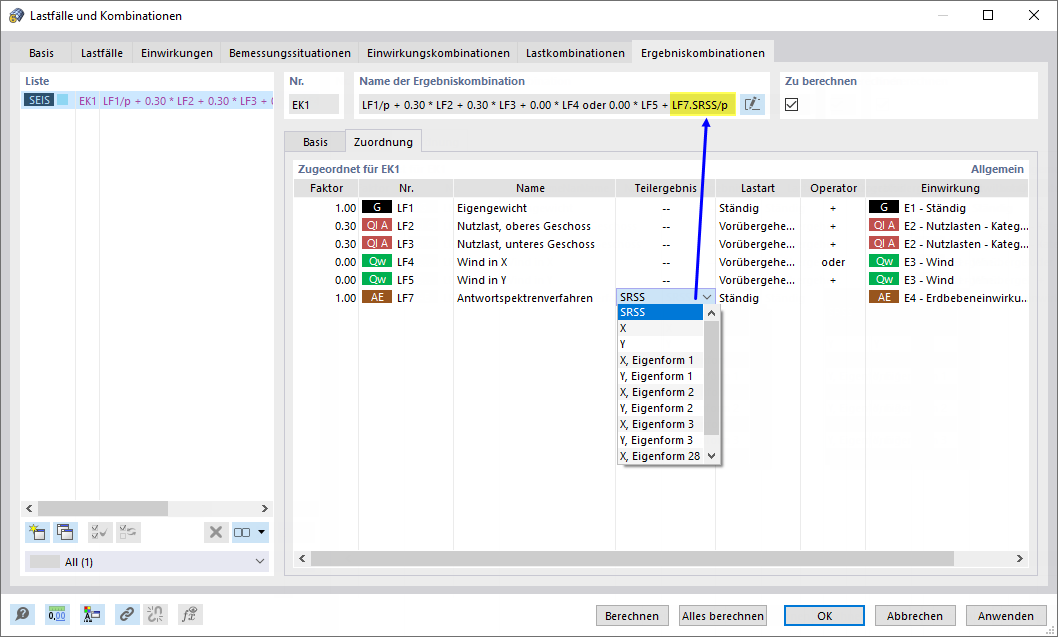The height and width of the screenshot is (637, 1058).
Task: Toggle the Zu berechnen checkbox
Action: tap(791, 105)
